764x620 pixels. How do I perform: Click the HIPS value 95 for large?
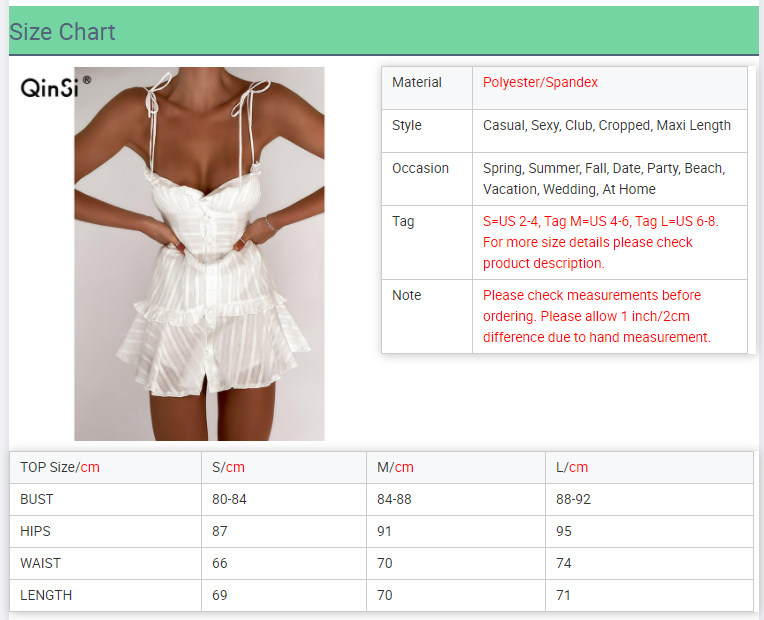(x=564, y=531)
